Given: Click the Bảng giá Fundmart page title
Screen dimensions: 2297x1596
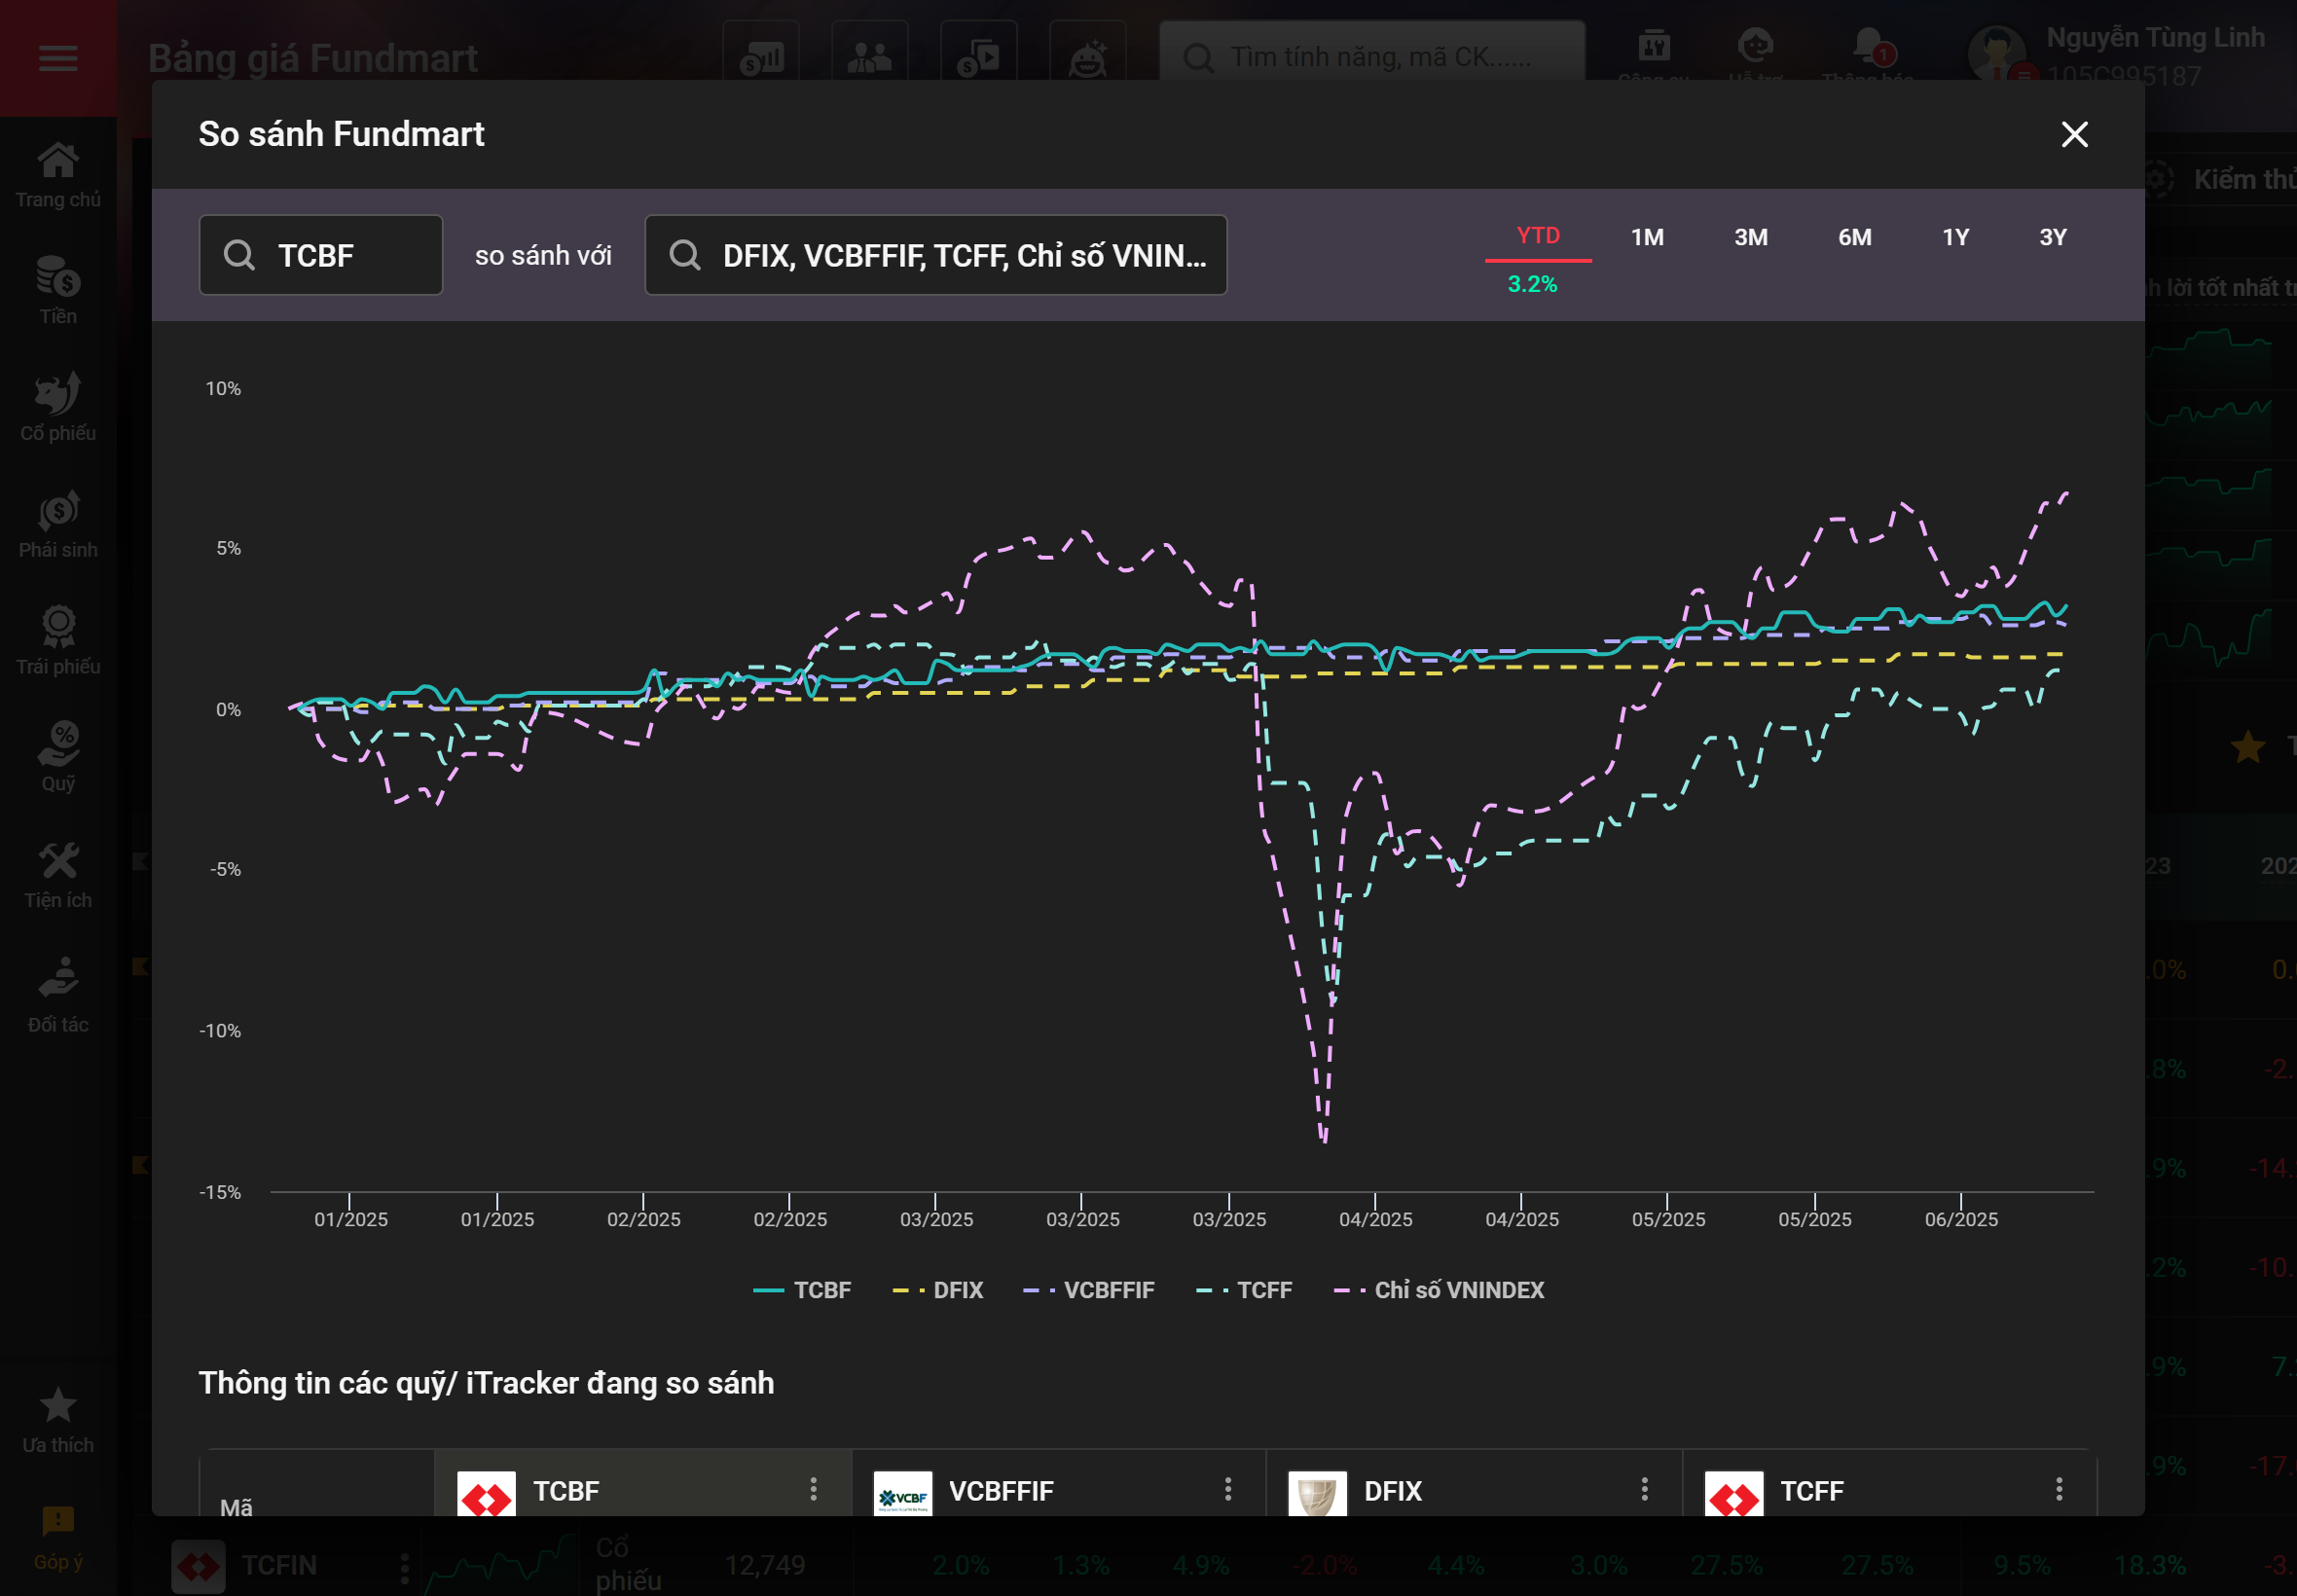Looking at the screenshot, I should point(313,58).
